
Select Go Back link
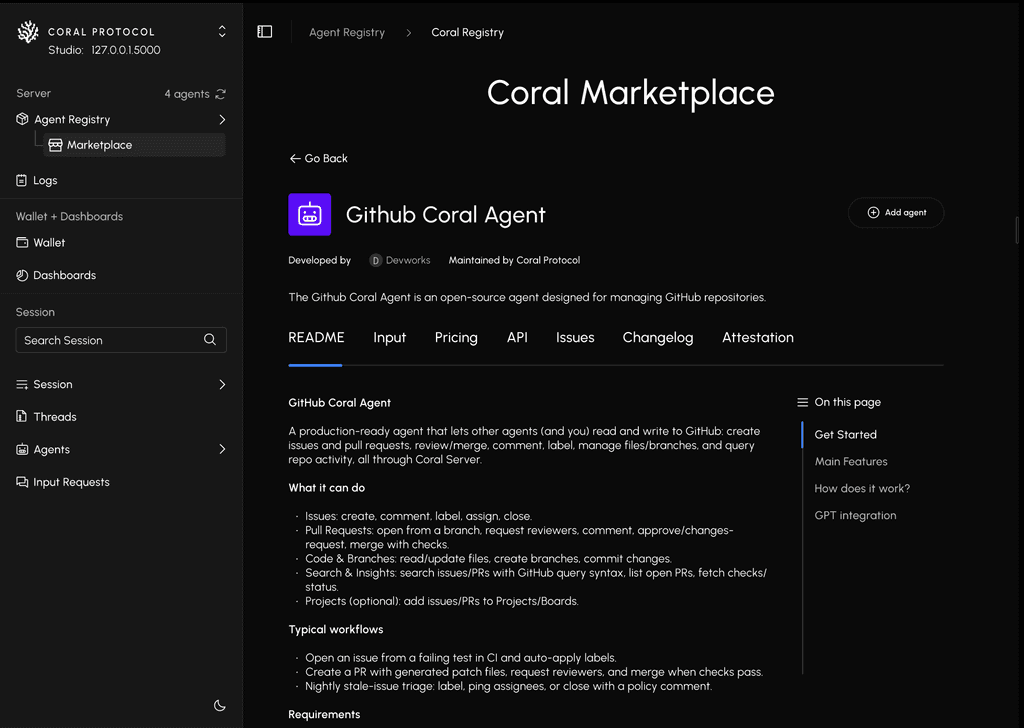(x=318, y=158)
